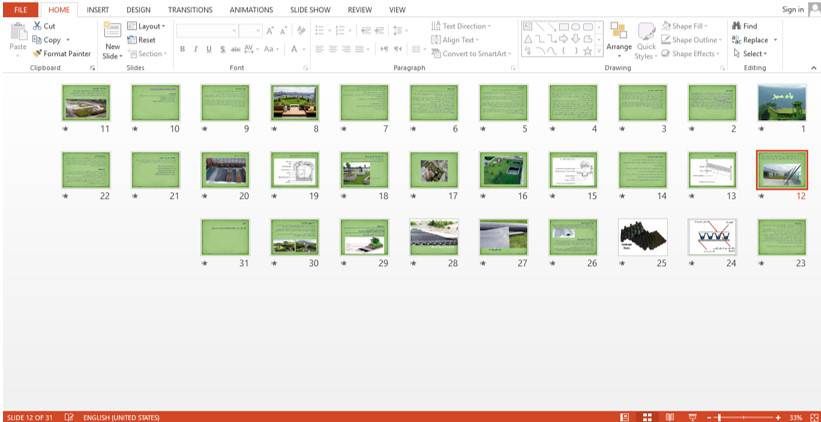Select slide 1 title thumbnail
Screen dimensions: 821x422
[782, 102]
